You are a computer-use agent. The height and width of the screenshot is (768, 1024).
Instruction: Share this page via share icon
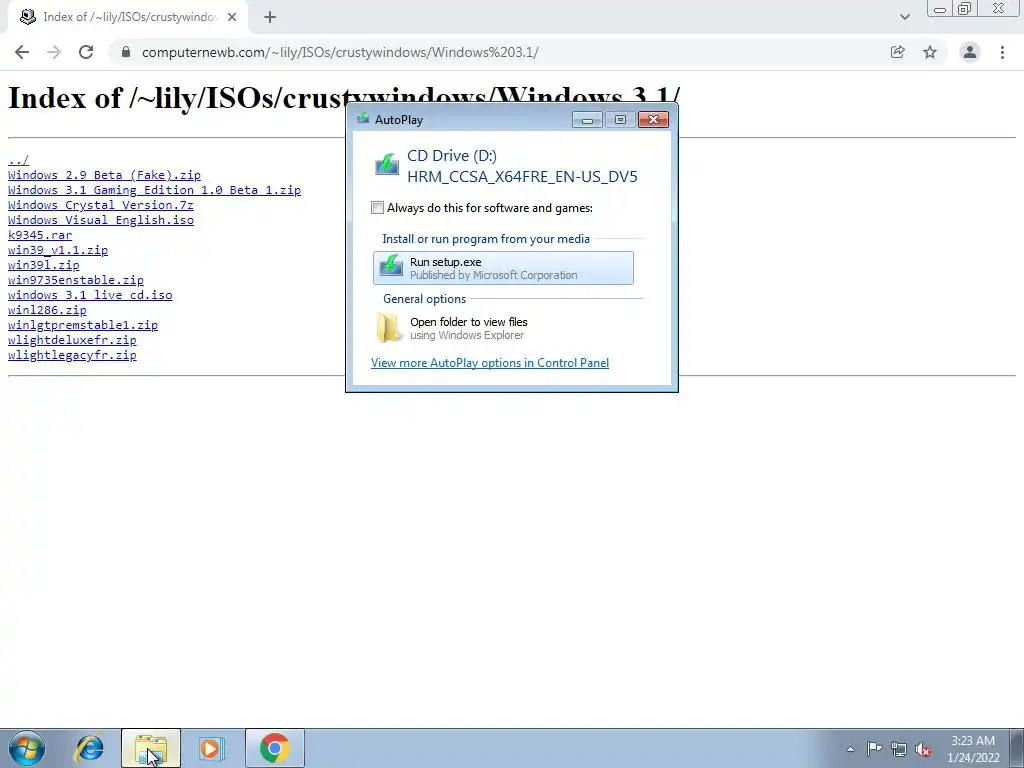897,52
